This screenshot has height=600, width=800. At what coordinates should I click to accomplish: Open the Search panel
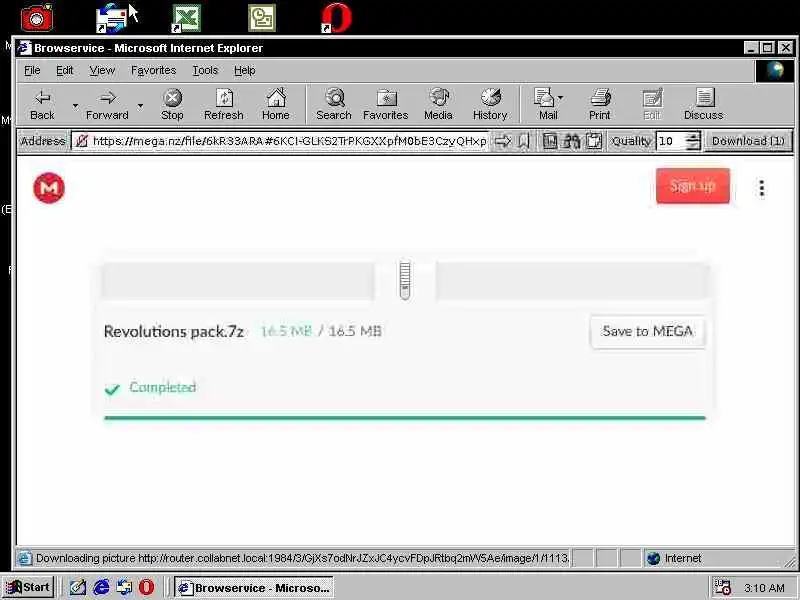(334, 105)
